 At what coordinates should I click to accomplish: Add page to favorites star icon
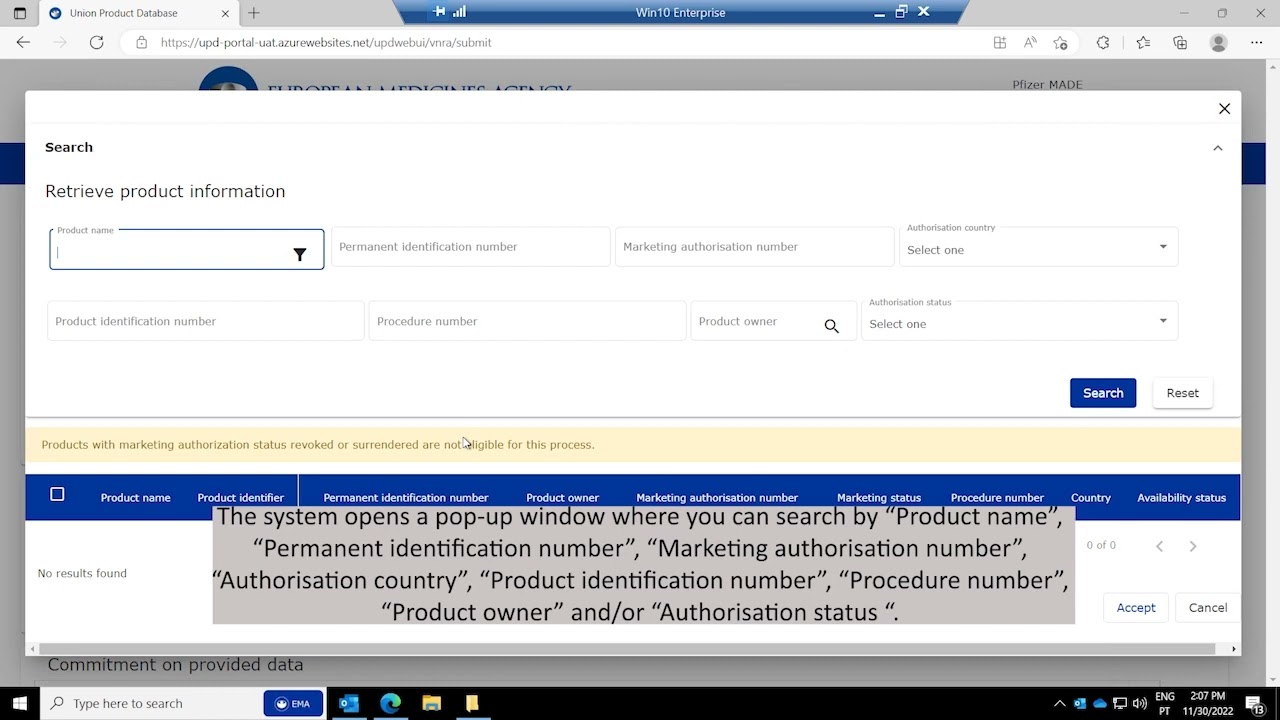(1060, 42)
